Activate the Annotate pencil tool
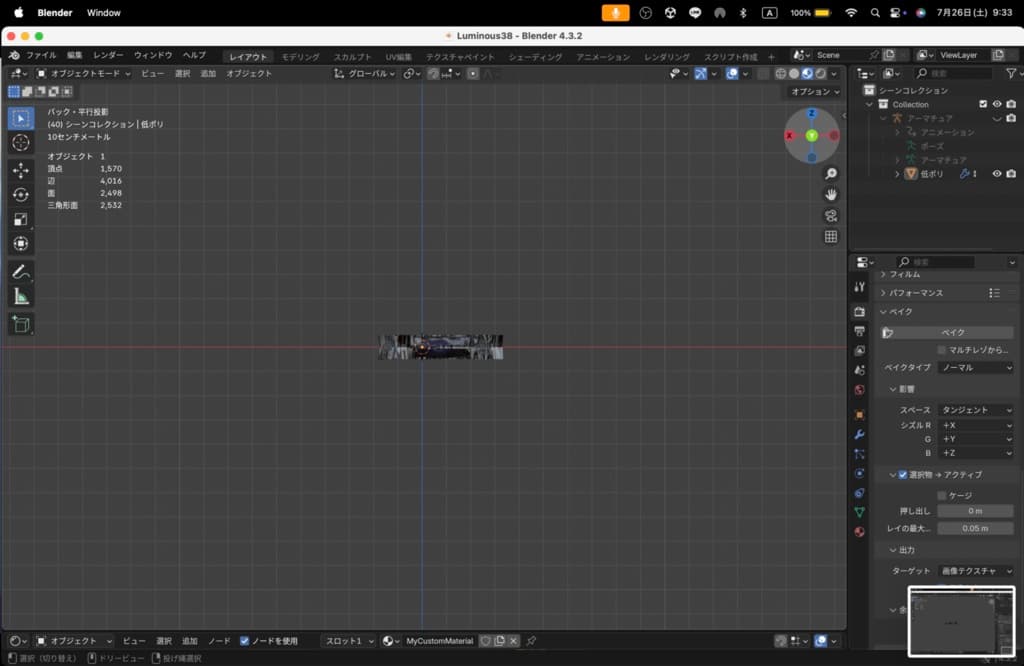 [21, 272]
